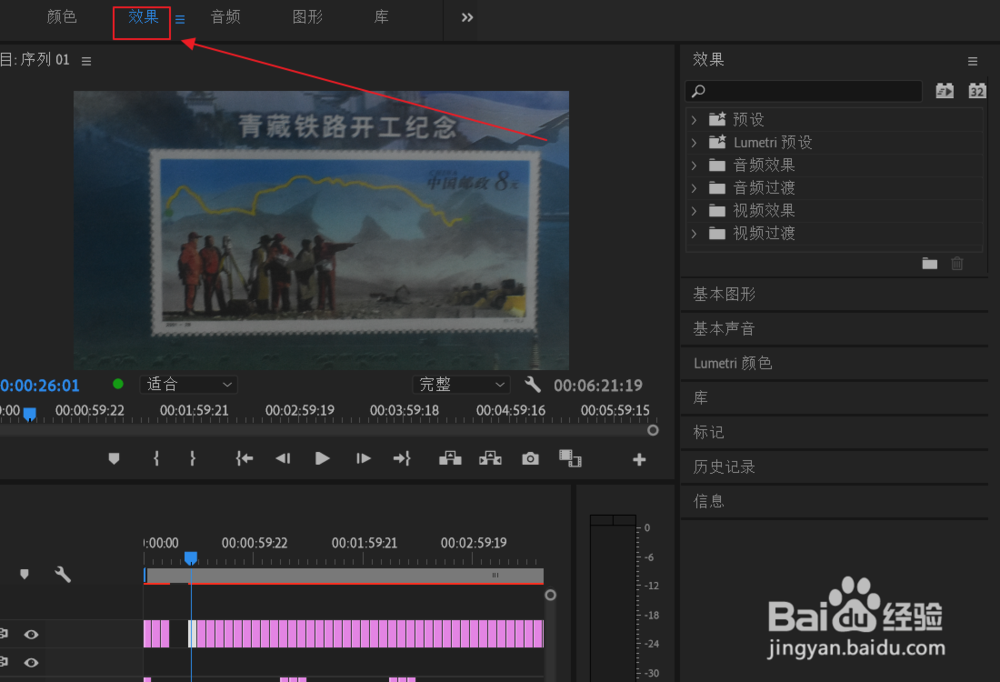Screen dimensions: 1000x682
Task: Expand the 音频过渡 folder
Action: 695,188
